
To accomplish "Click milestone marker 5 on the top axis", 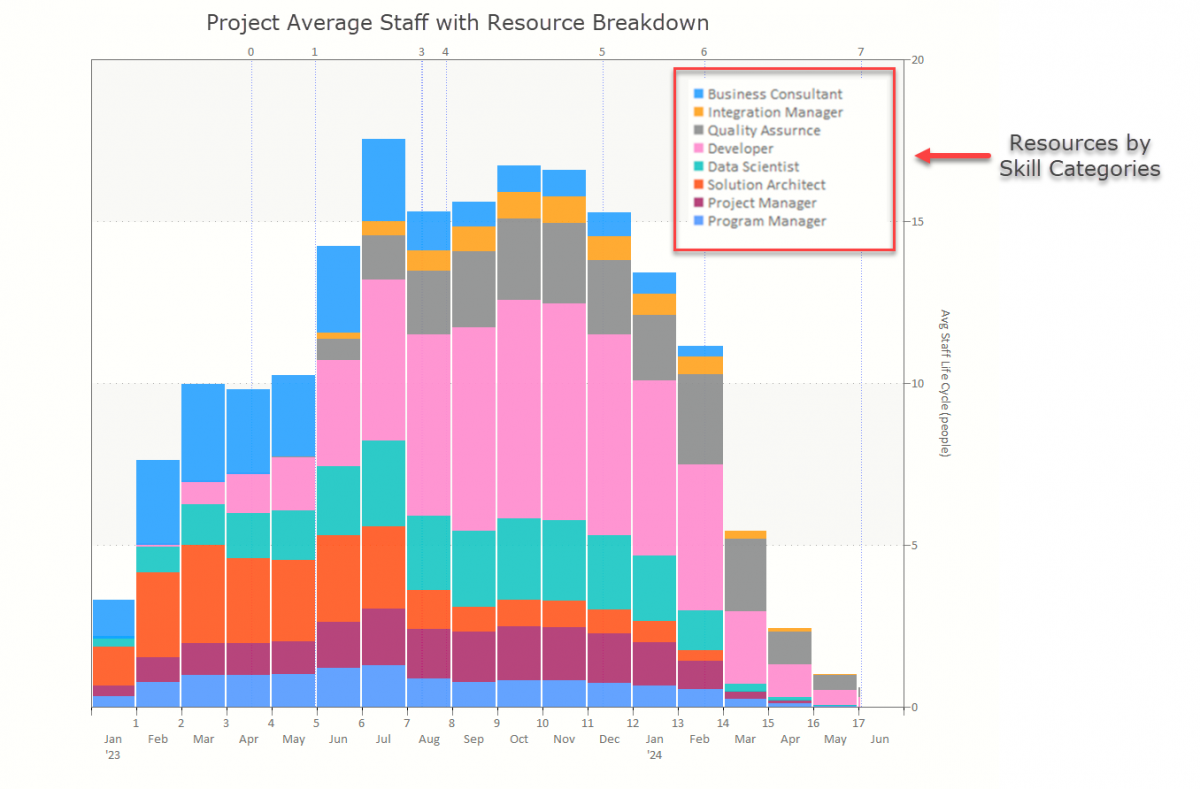I will pos(602,52).
